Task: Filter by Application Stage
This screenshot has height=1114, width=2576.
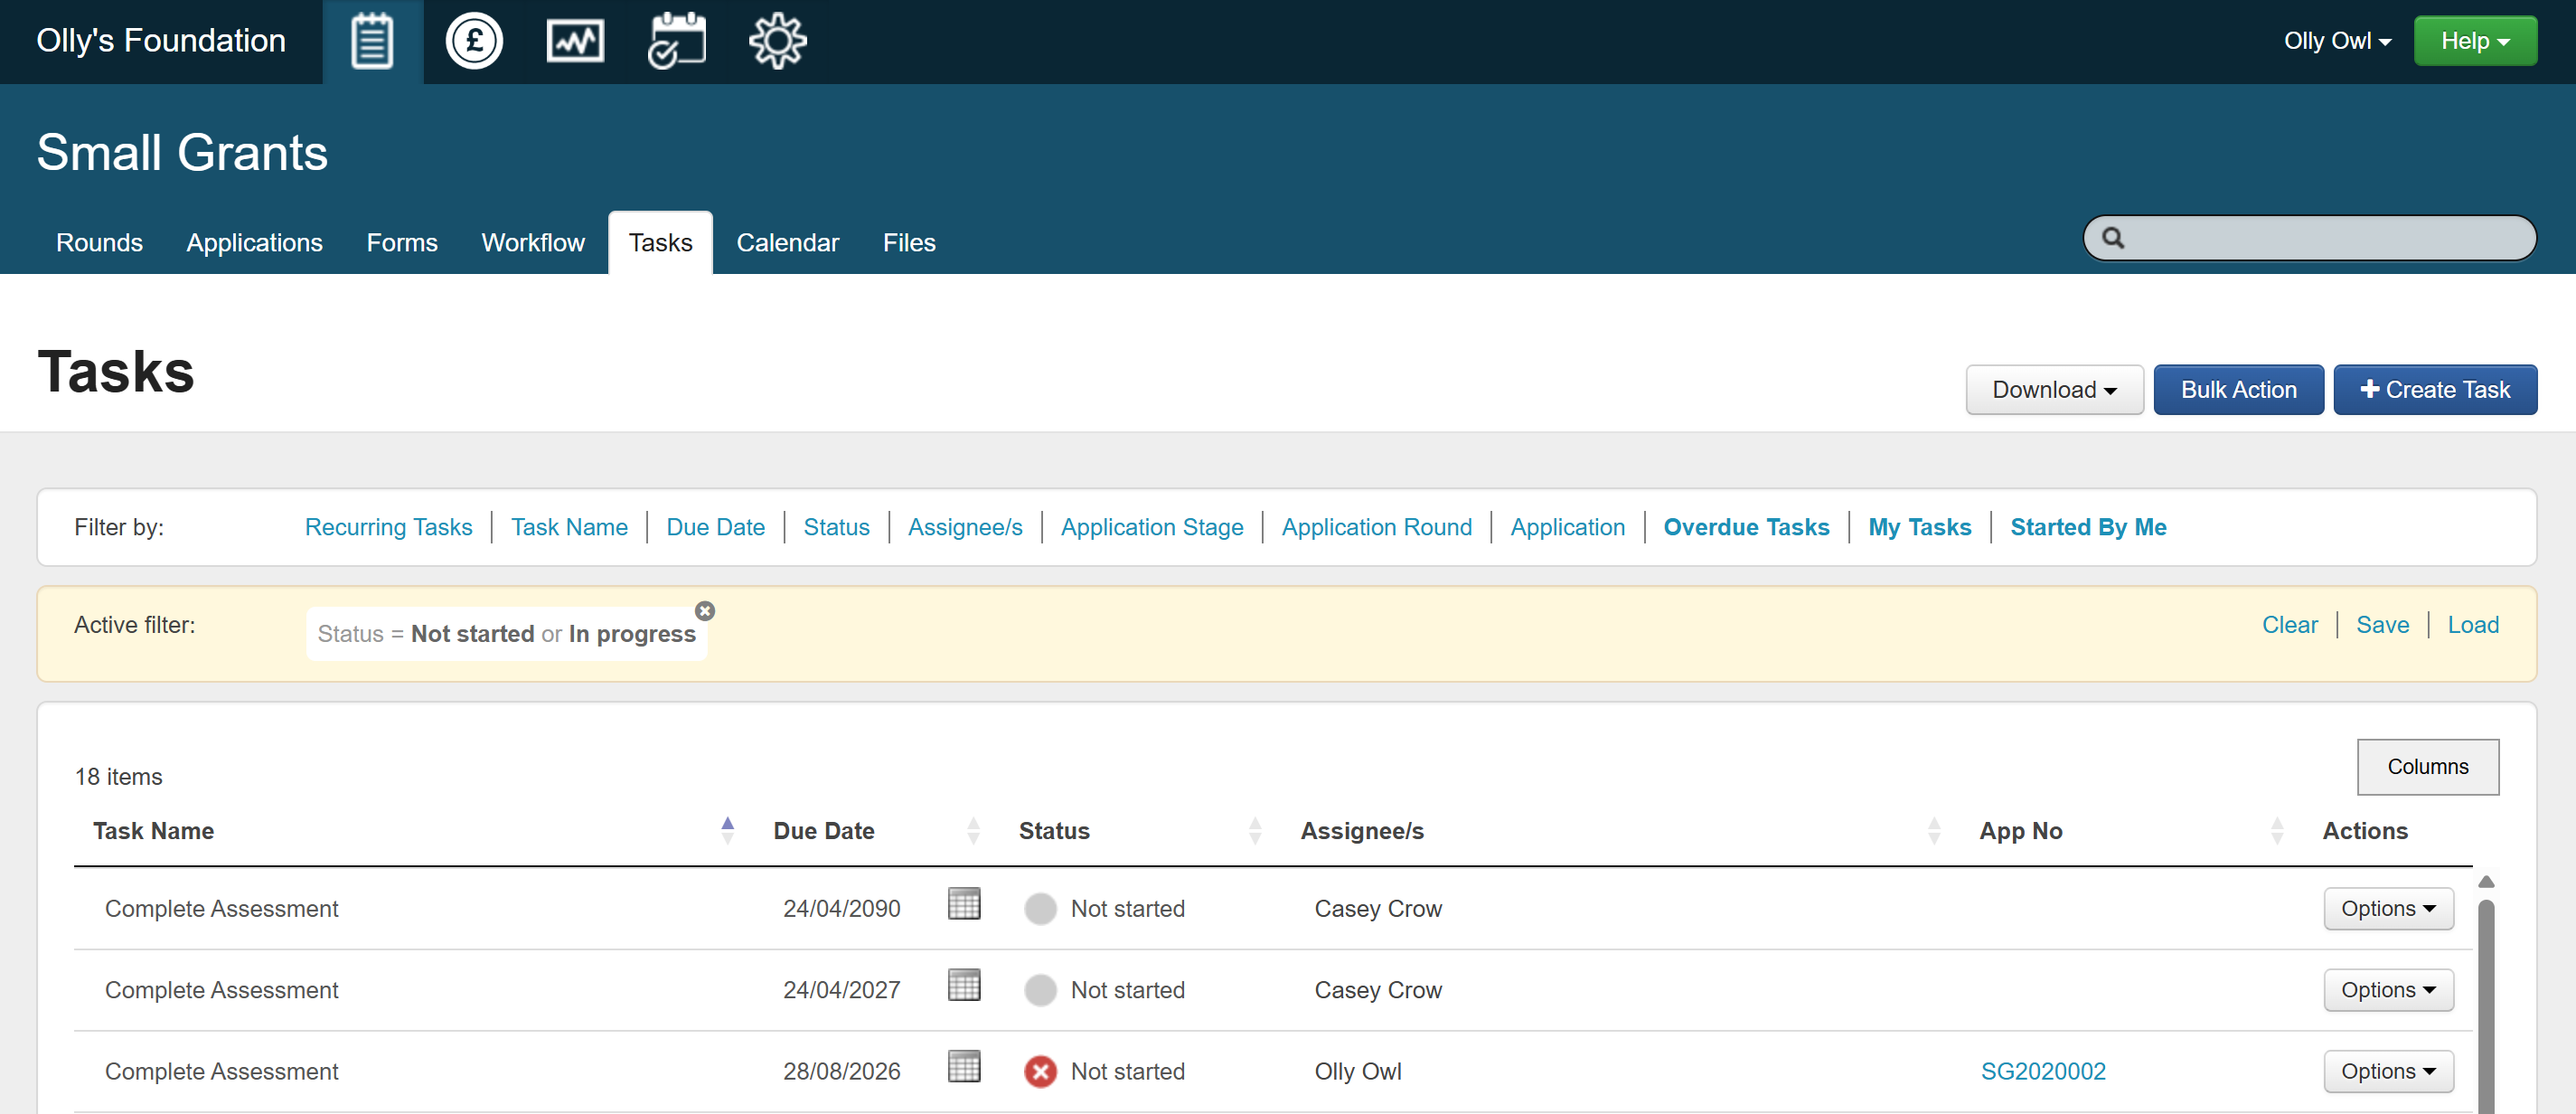Action: 1152,527
